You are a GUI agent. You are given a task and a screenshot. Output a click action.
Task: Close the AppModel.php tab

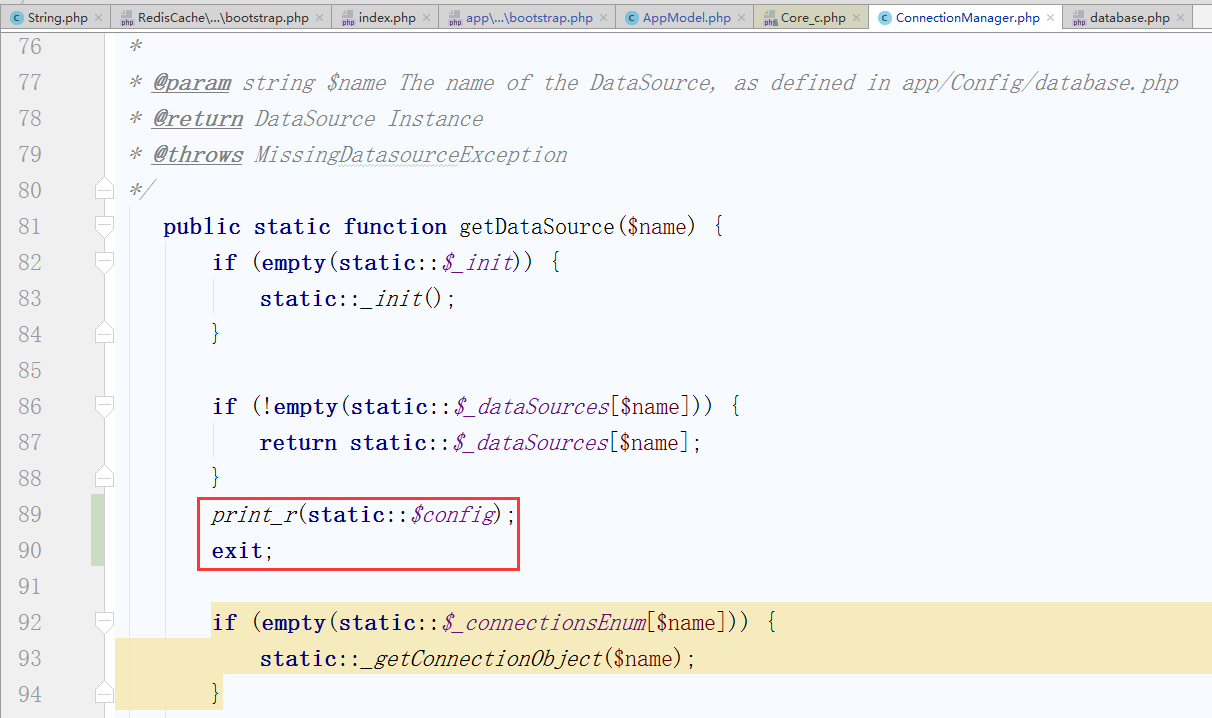point(743,18)
